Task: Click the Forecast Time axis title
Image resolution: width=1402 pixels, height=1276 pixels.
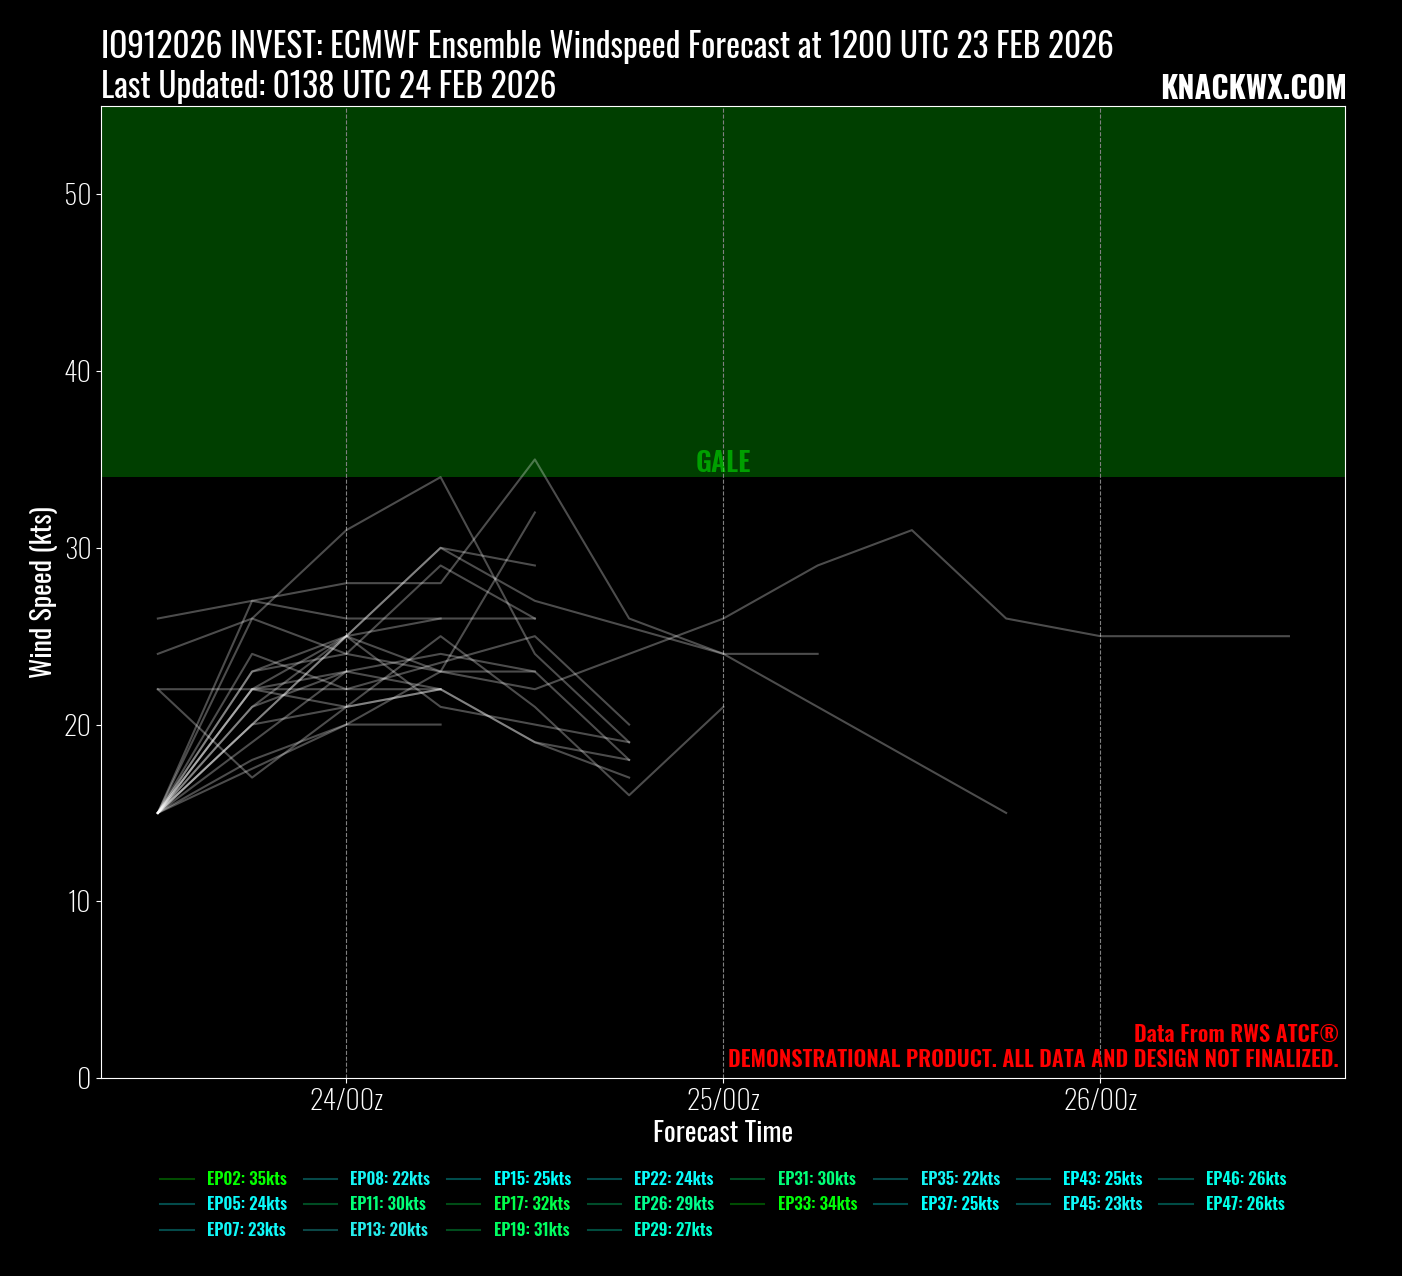Action: click(x=723, y=1132)
